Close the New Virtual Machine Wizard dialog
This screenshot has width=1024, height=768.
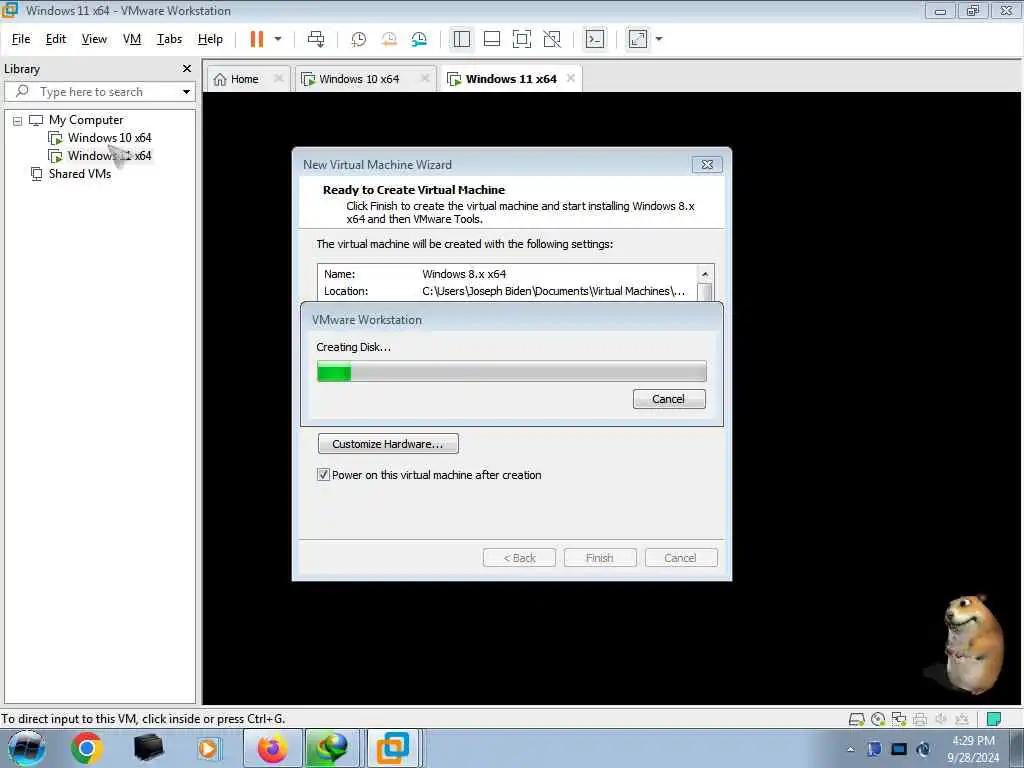pos(707,165)
